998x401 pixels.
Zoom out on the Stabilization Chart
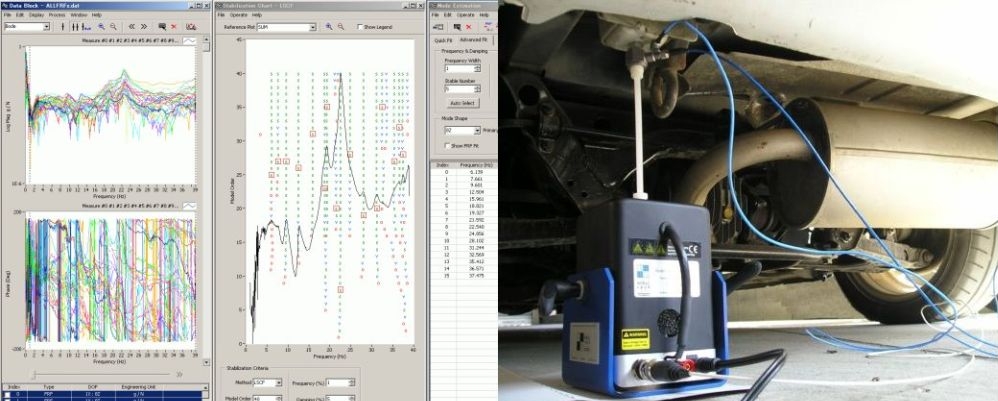(341, 27)
